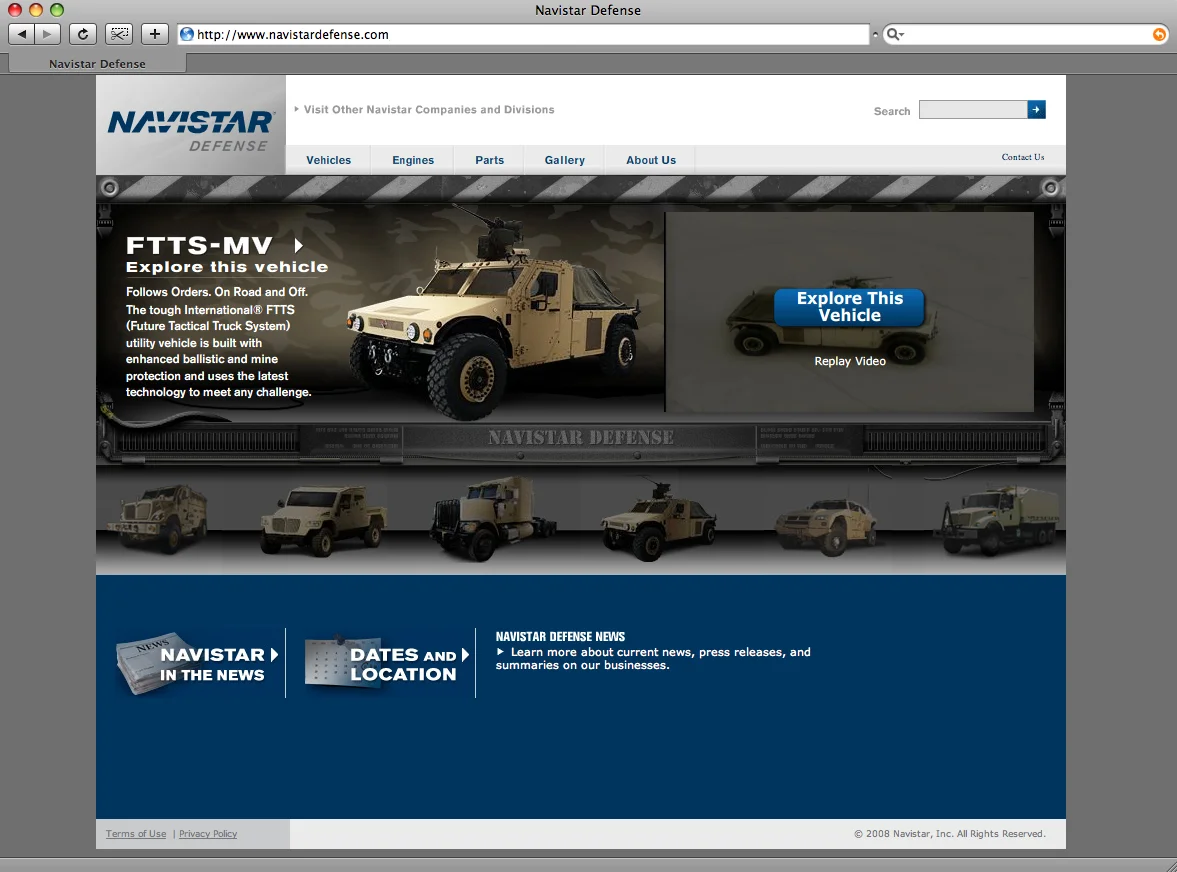Click the Explore This Vehicle blue button

click(850, 307)
